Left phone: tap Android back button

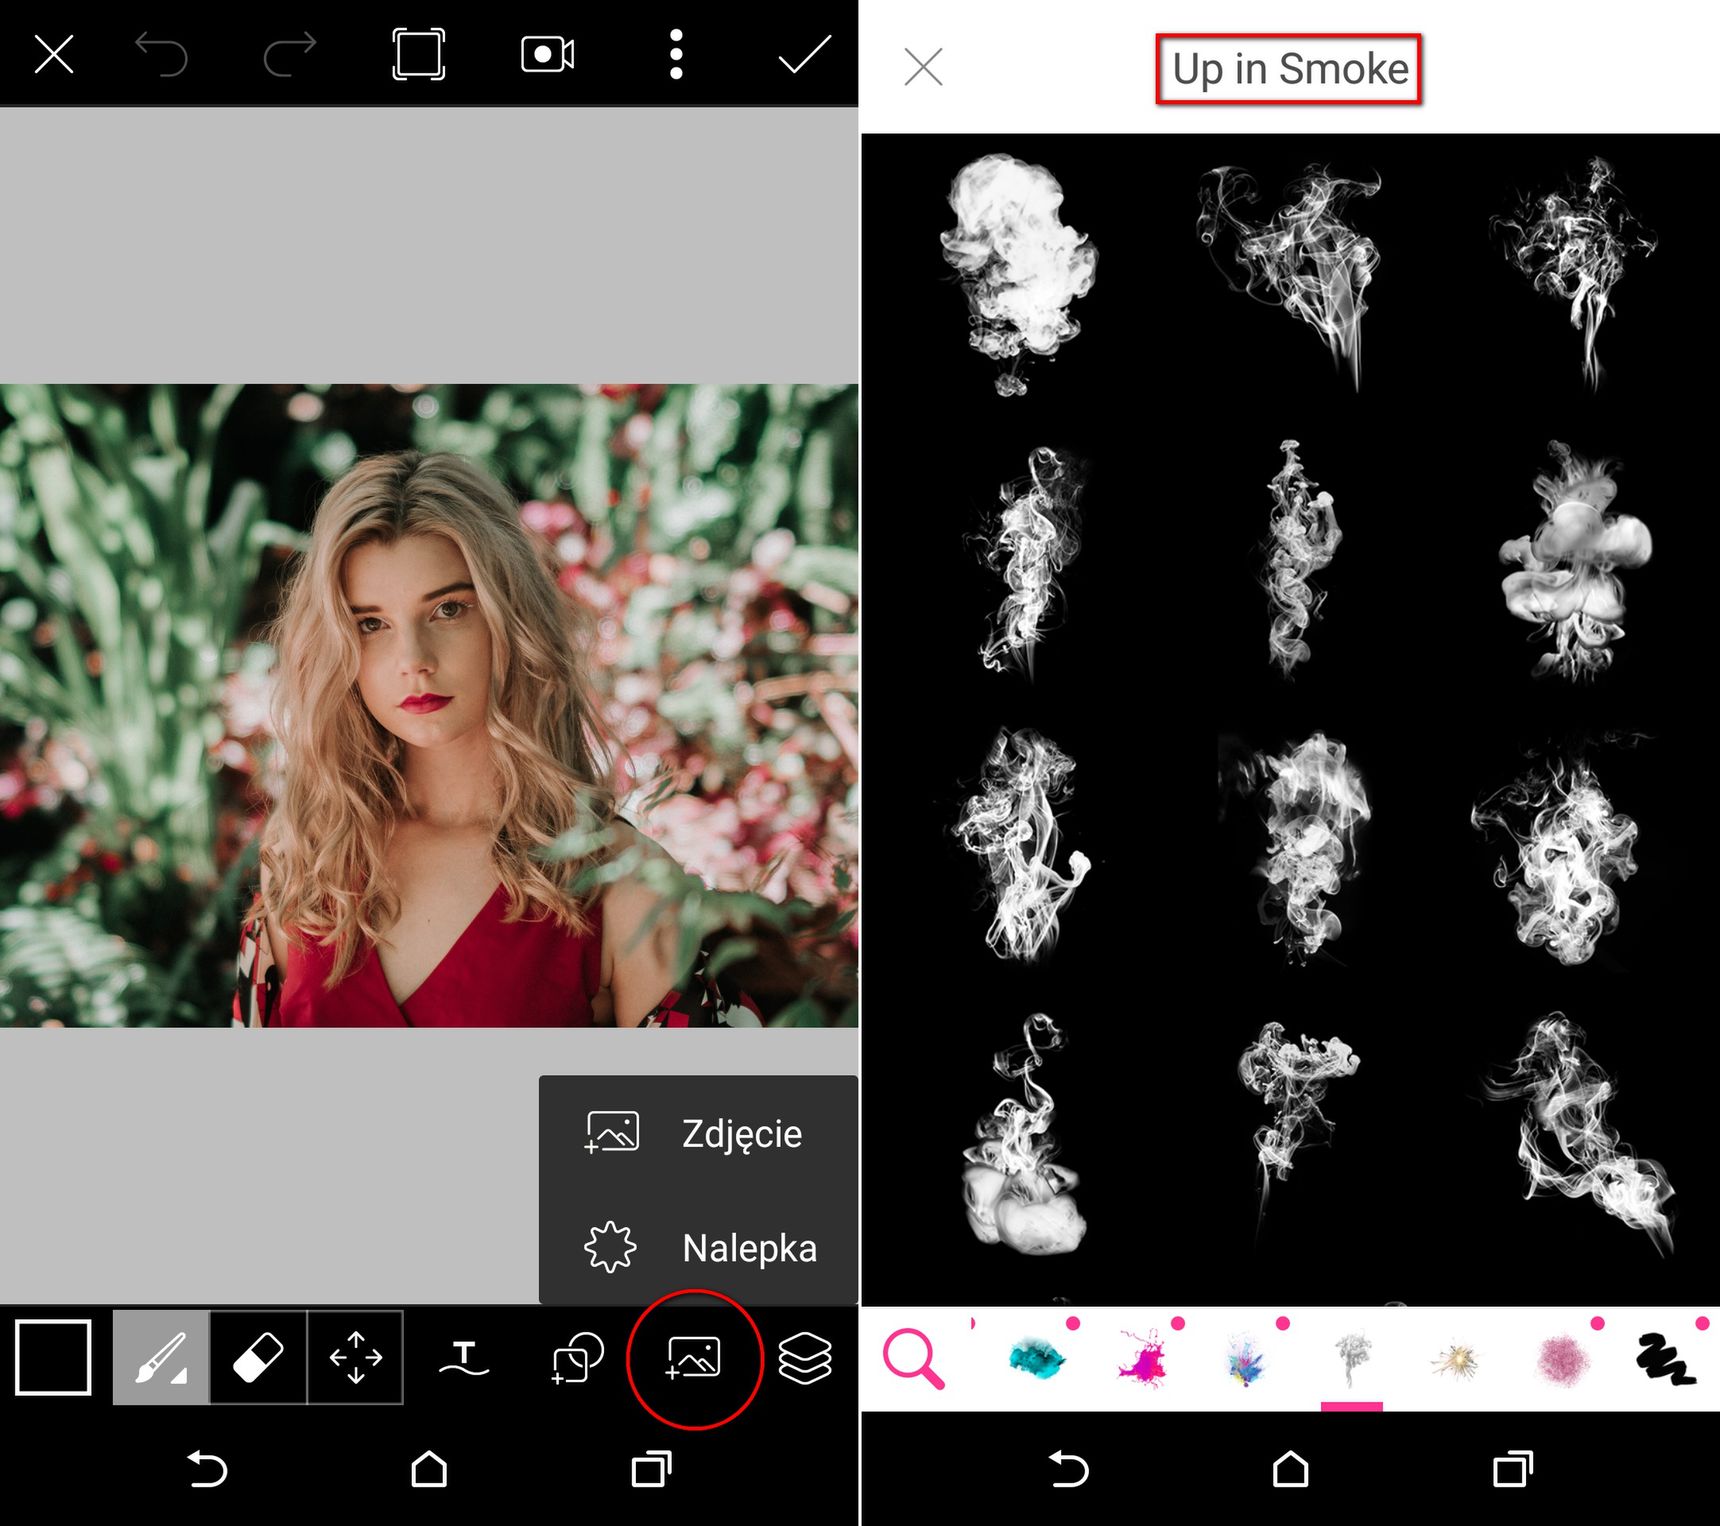[207, 1469]
